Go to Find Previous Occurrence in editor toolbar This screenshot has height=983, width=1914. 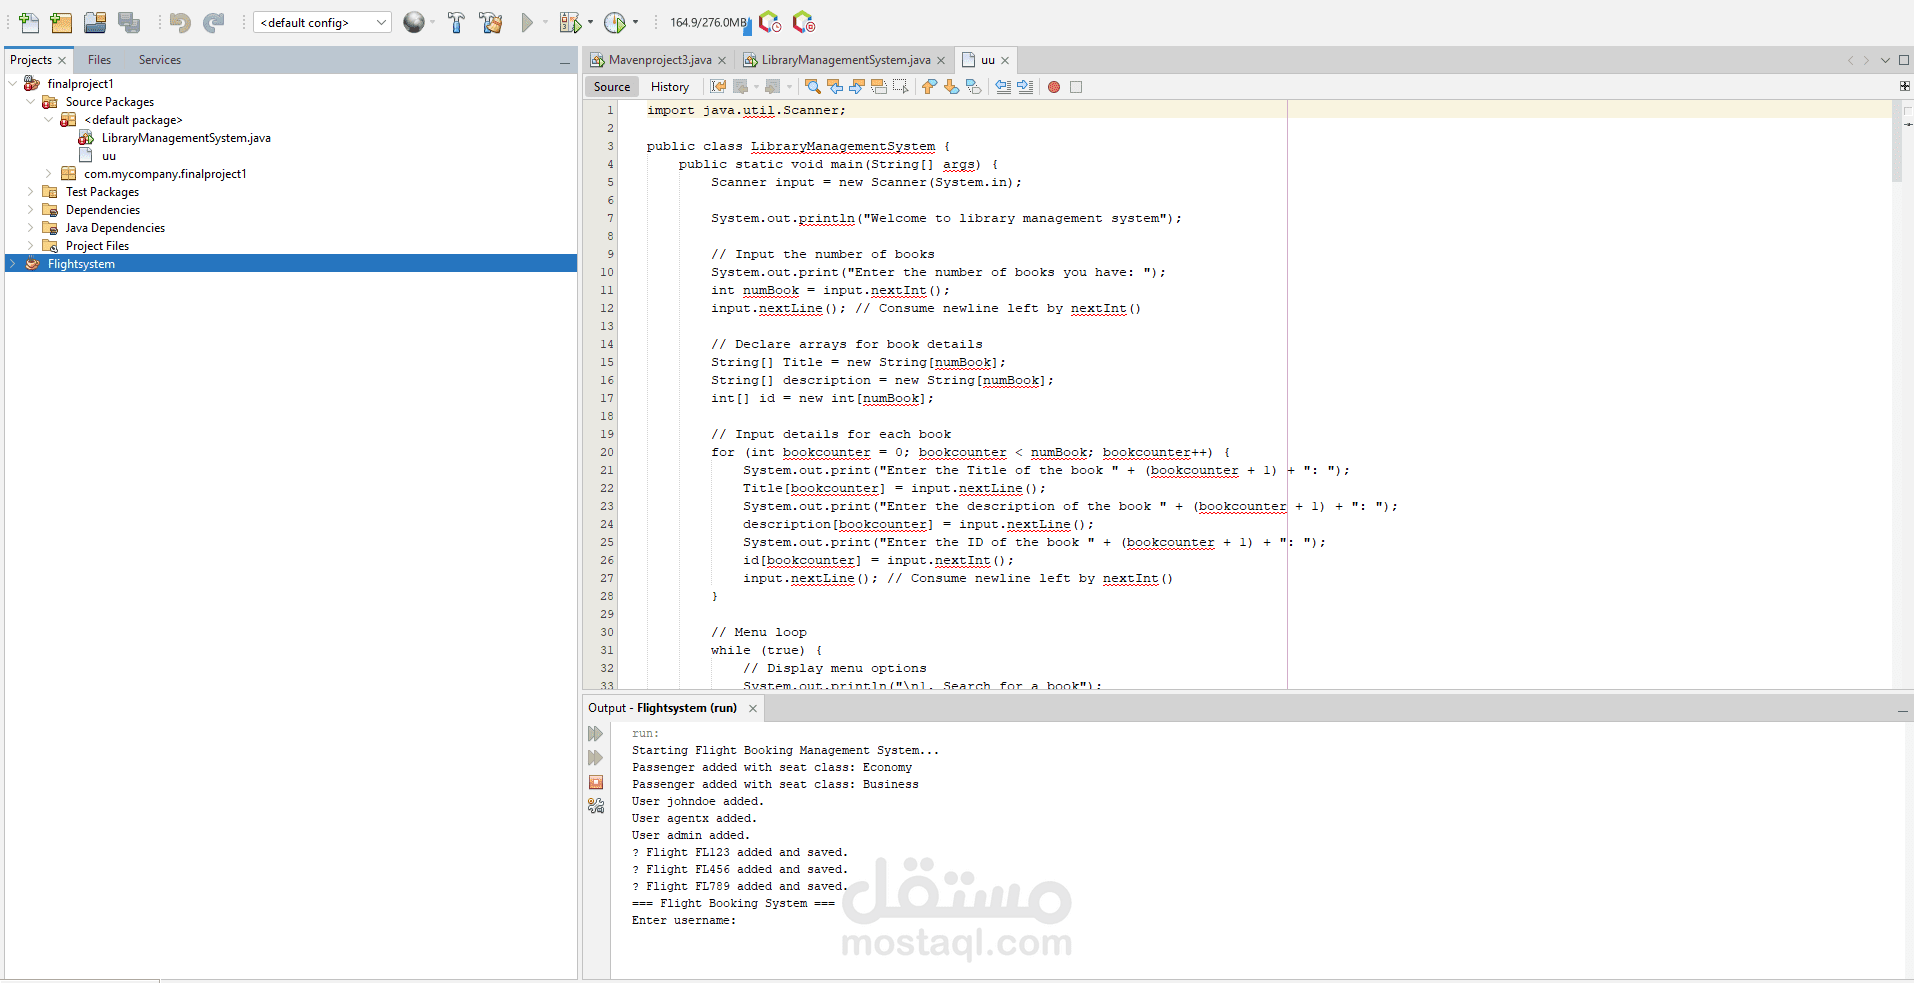click(835, 87)
